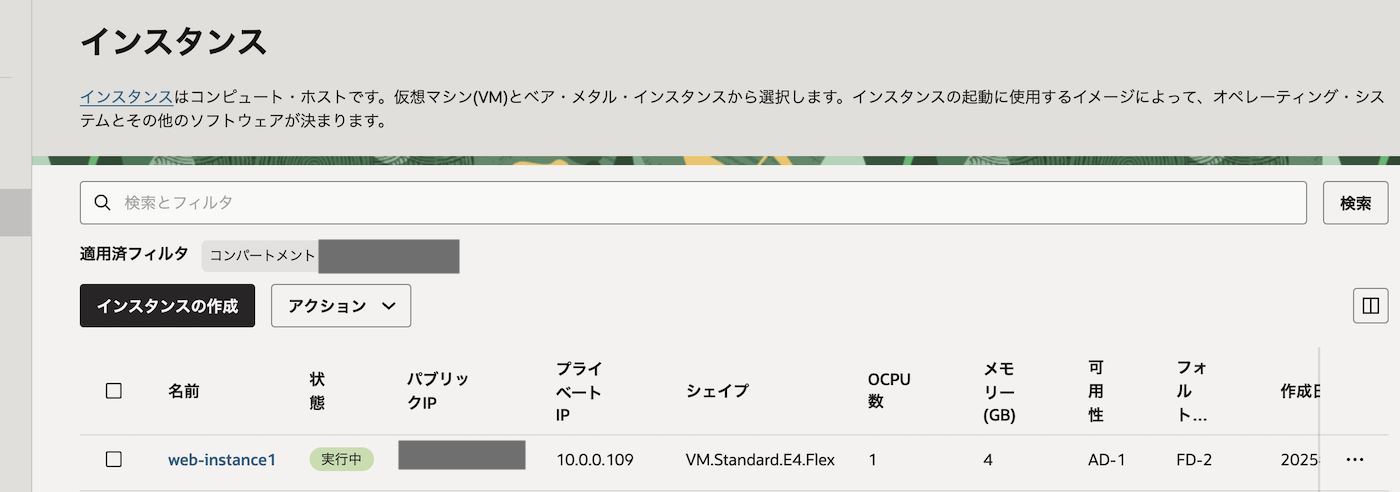Follow the インスタンス link in the description
The image size is (1400, 492).
(x=126, y=98)
